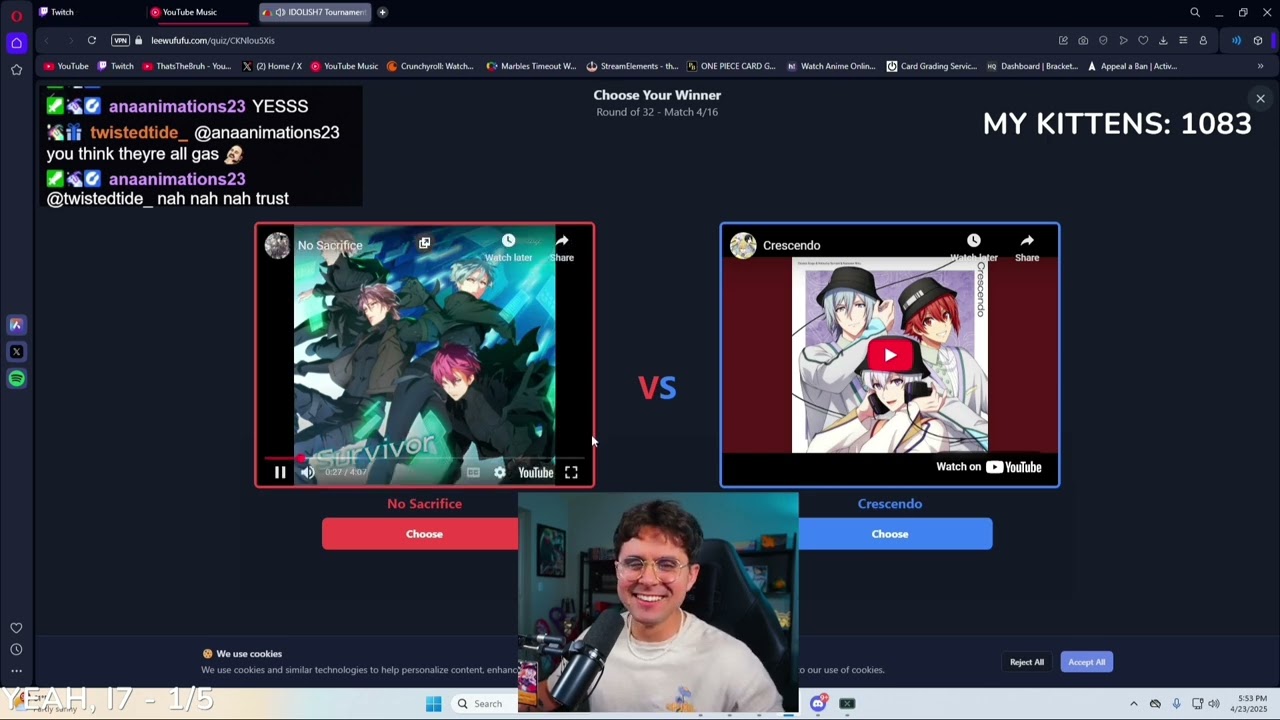The image size is (1280, 720).
Task: Open Crunchyroll bookmark
Action: 430,66
